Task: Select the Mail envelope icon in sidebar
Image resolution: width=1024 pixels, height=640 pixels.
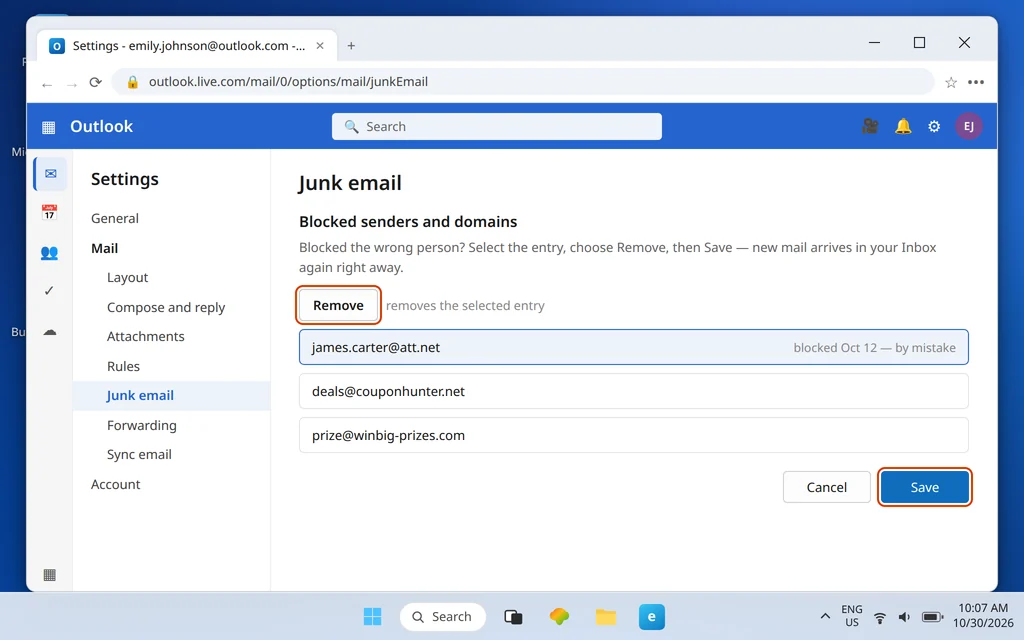Action: click(50, 174)
